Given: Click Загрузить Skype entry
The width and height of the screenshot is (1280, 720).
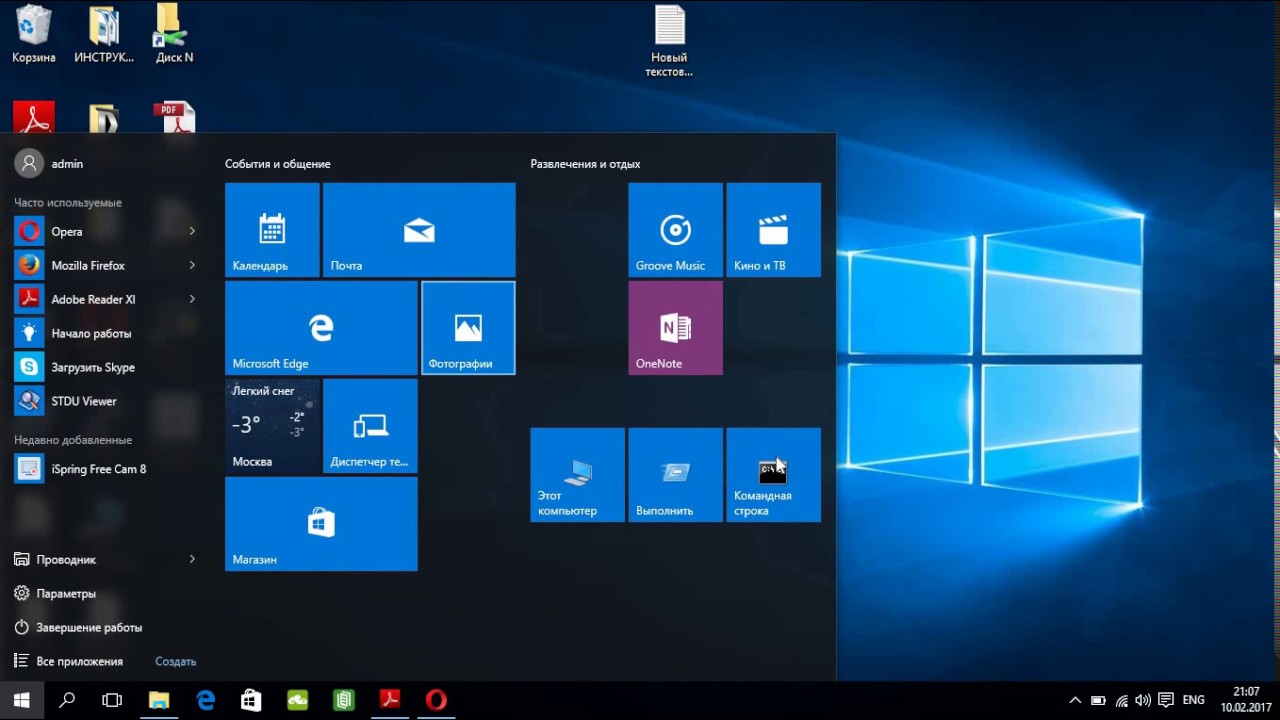Looking at the screenshot, I should pos(105,367).
